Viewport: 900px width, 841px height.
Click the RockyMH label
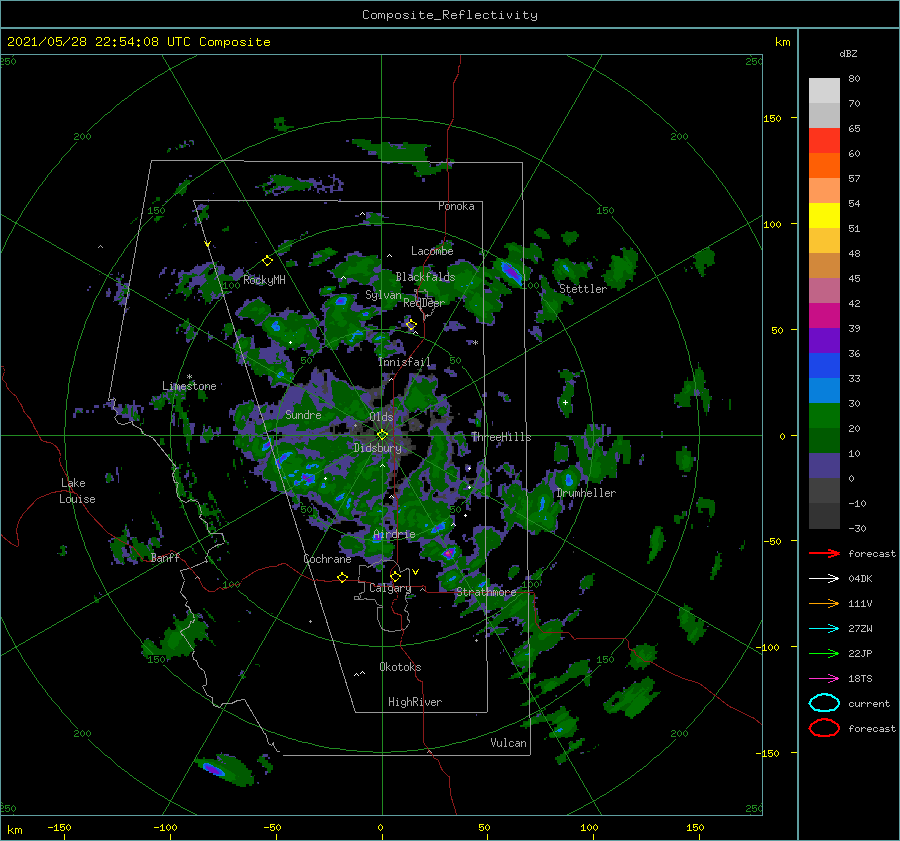pos(264,280)
